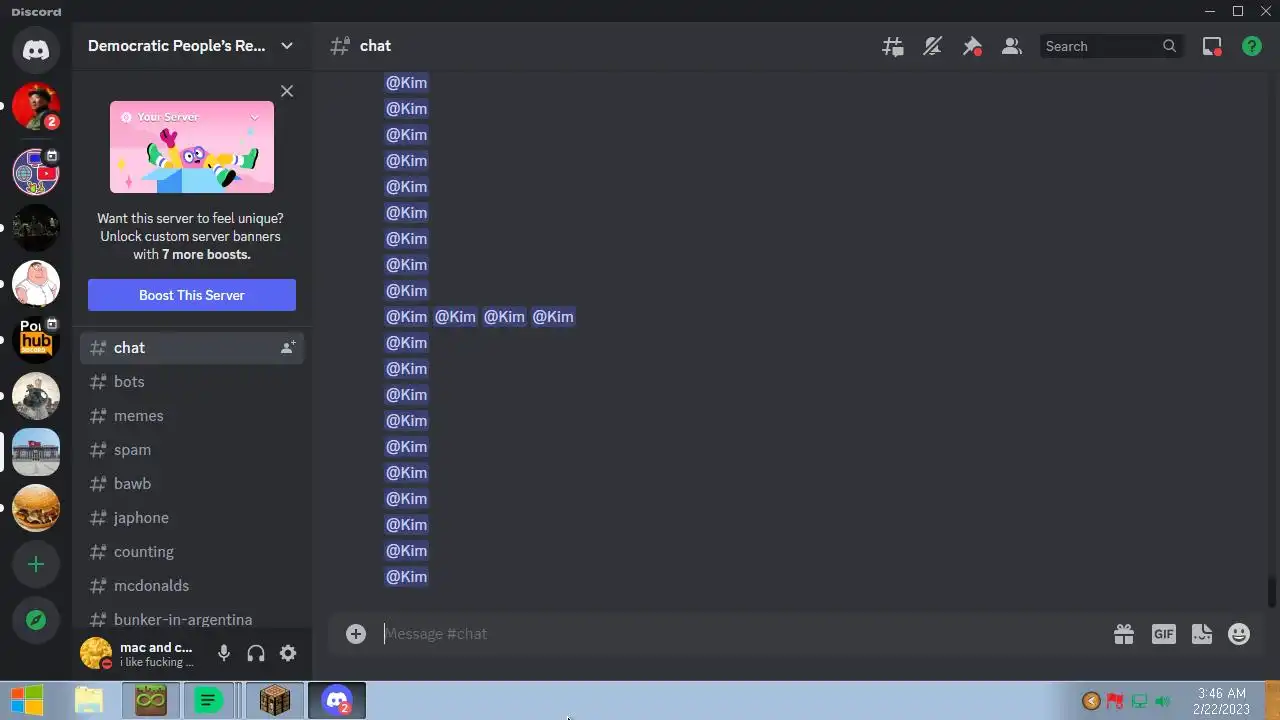Dismiss the boost promo card
The width and height of the screenshot is (1280, 720).
coord(287,91)
